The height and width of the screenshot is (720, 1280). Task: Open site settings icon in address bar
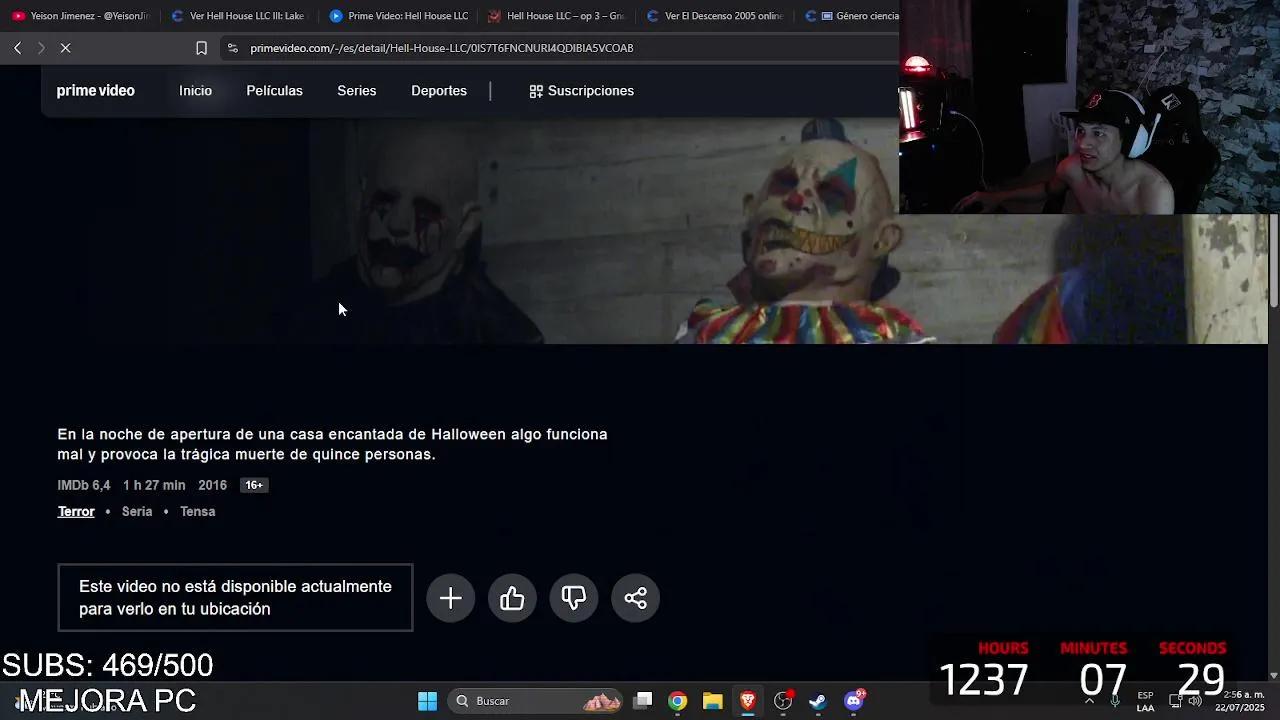coord(232,48)
